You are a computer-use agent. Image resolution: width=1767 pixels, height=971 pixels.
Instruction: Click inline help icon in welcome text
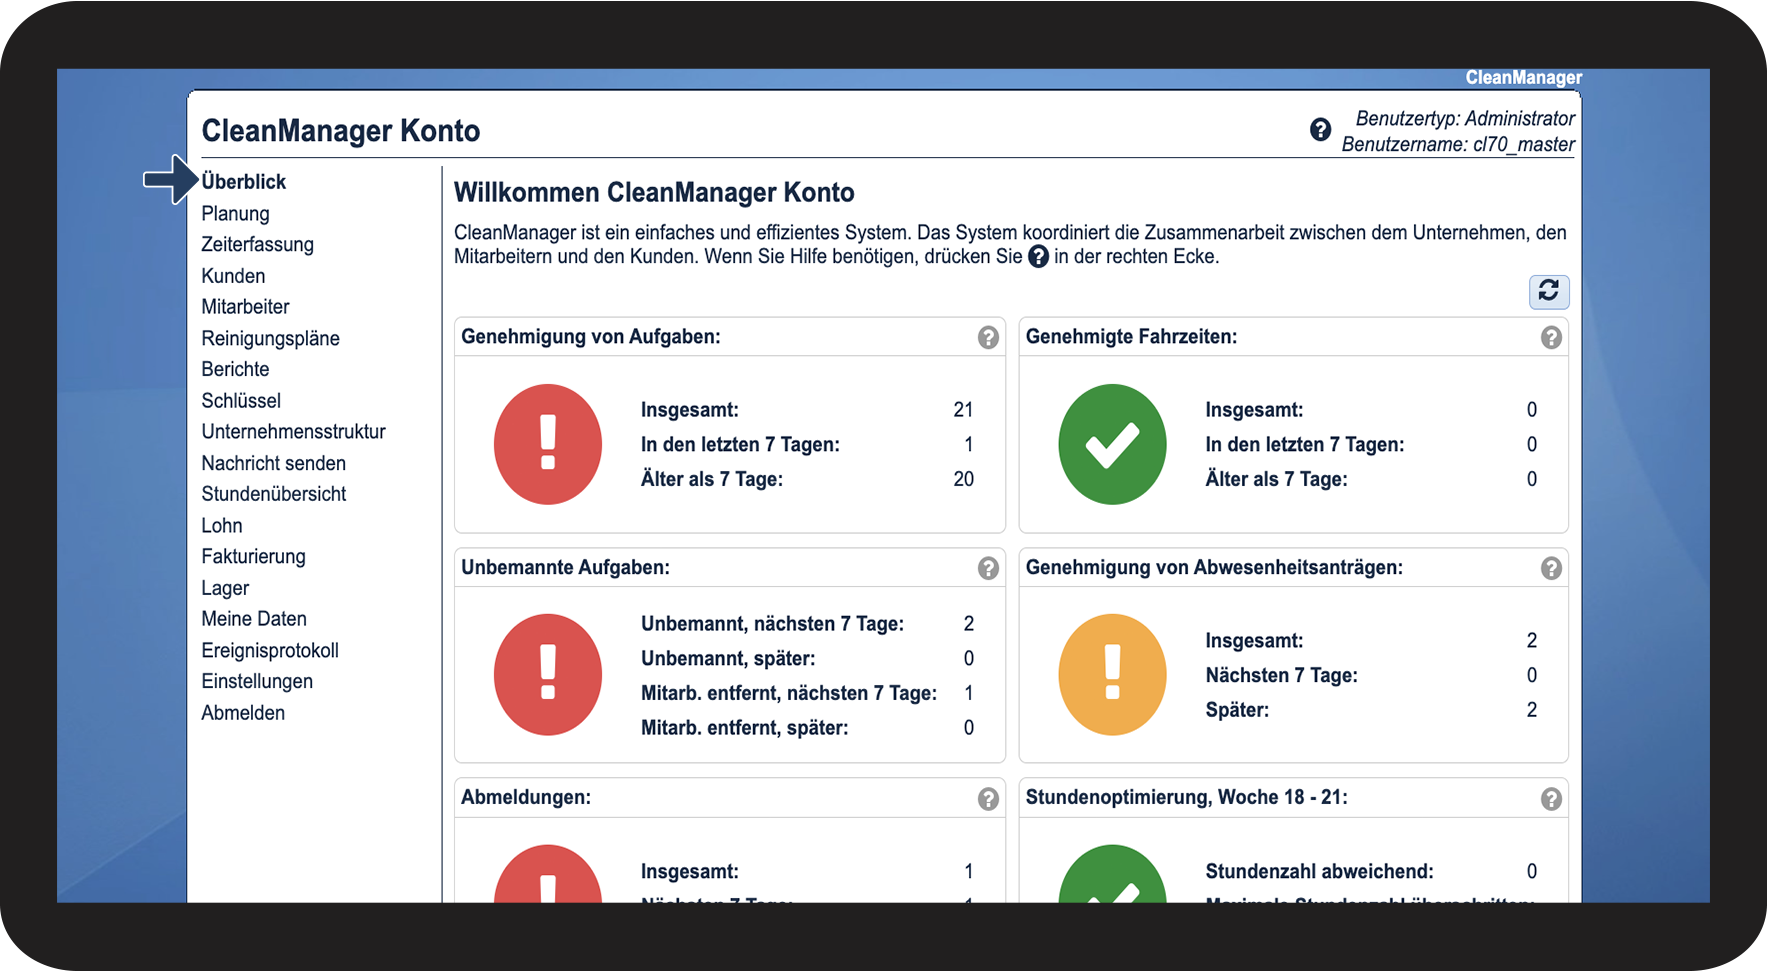(x=1039, y=257)
